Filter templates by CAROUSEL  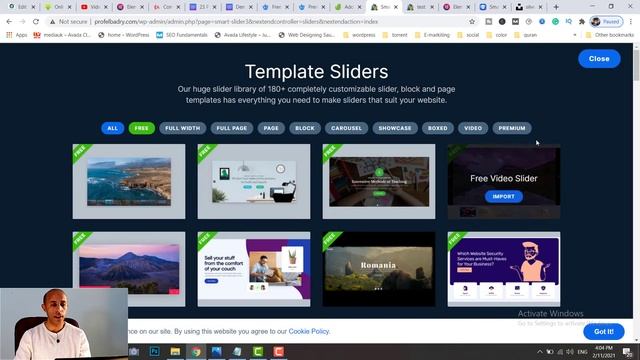pos(347,128)
